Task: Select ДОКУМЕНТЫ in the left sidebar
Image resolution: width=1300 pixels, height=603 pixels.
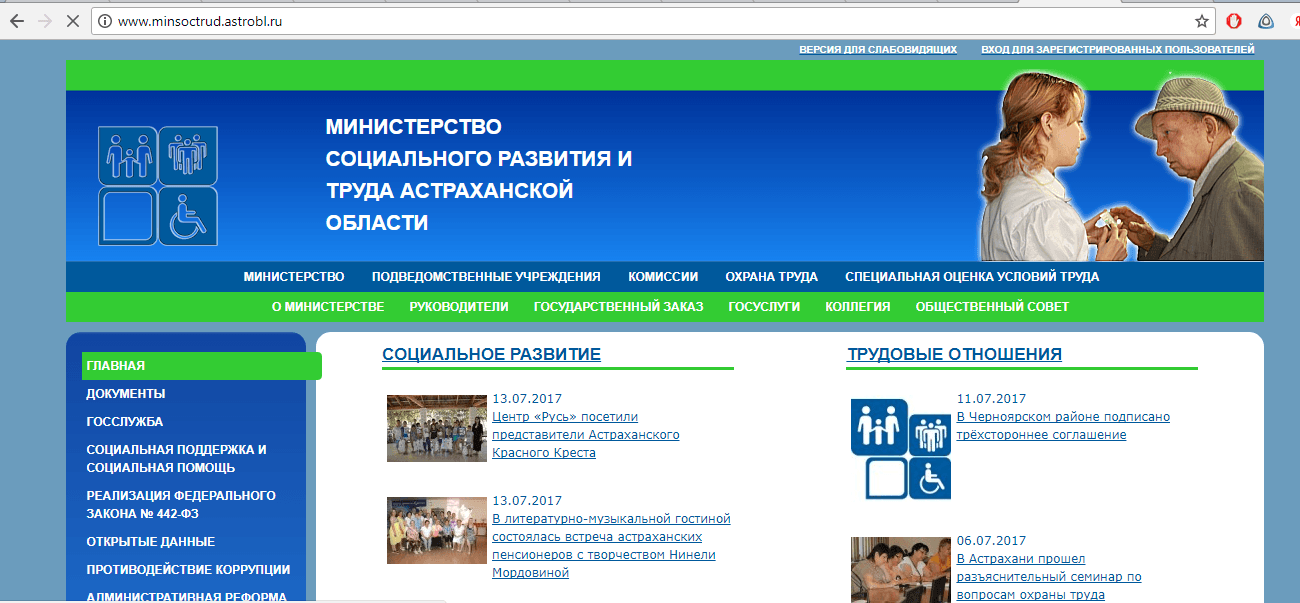Action: [126, 394]
